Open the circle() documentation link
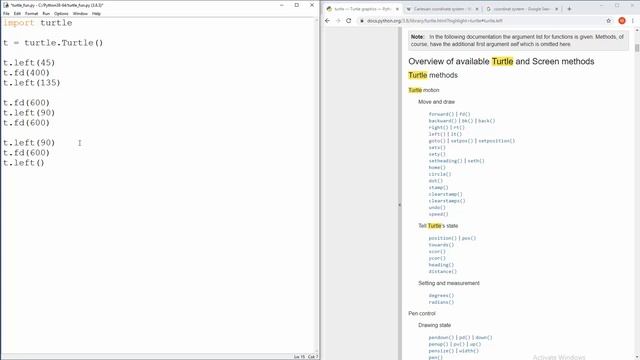This screenshot has height=360, width=640. coord(440,174)
